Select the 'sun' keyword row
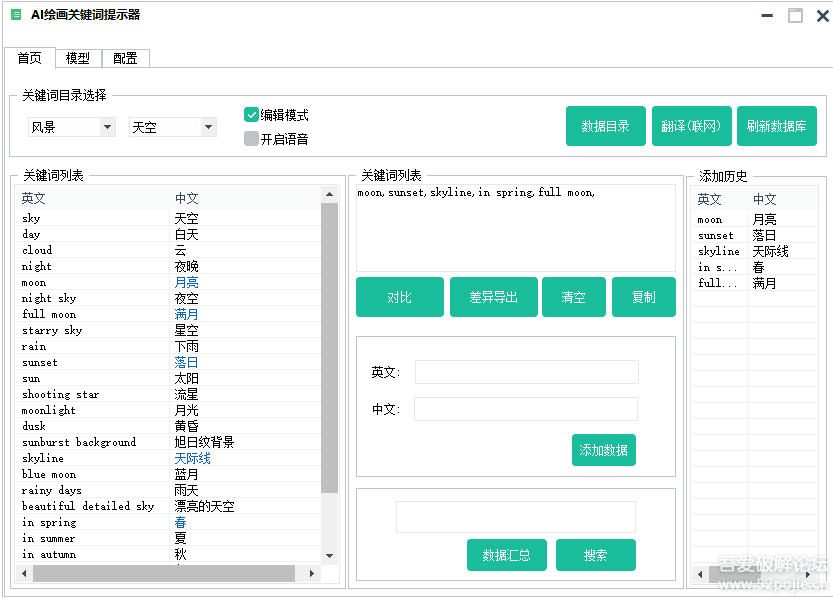The height and width of the screenshot is (598, 833). pyautogui.click(x=169, y=378)
